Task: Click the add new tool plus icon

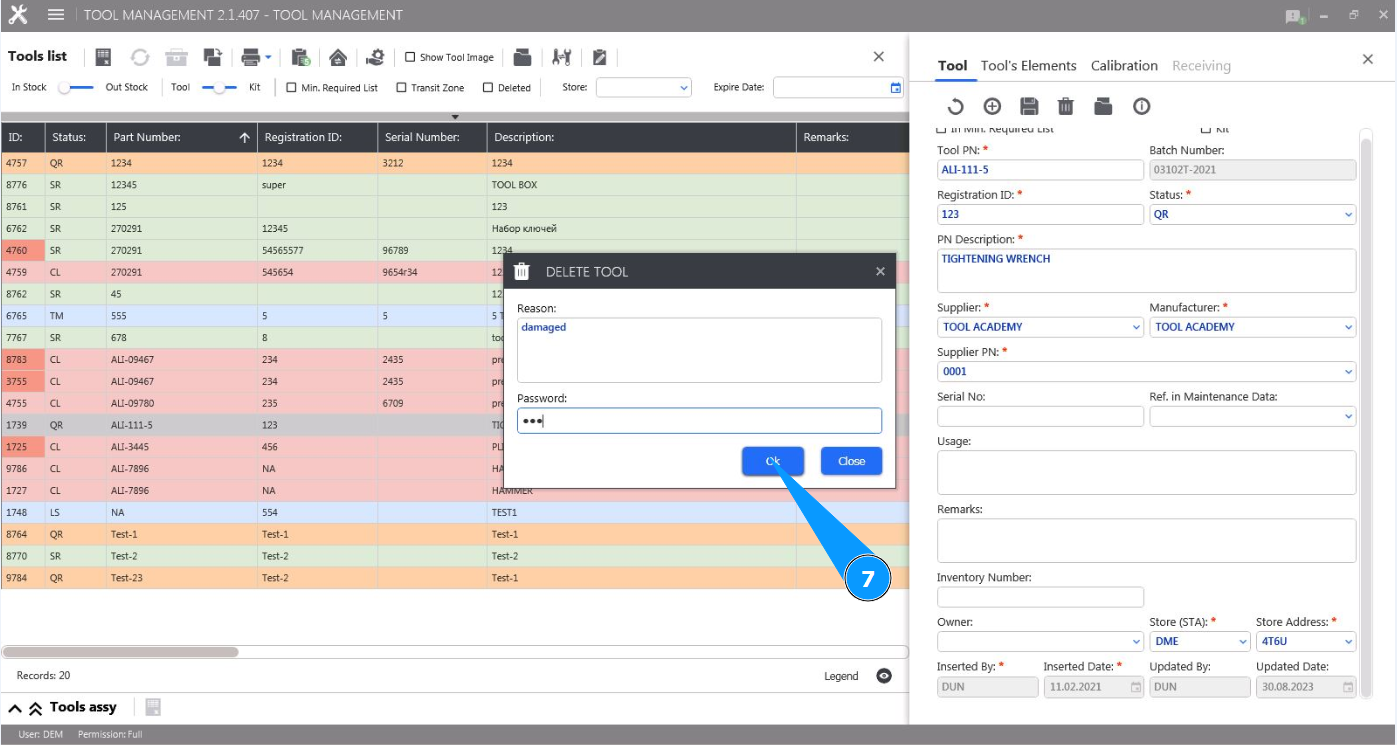Action: click(x=992, y=106)
